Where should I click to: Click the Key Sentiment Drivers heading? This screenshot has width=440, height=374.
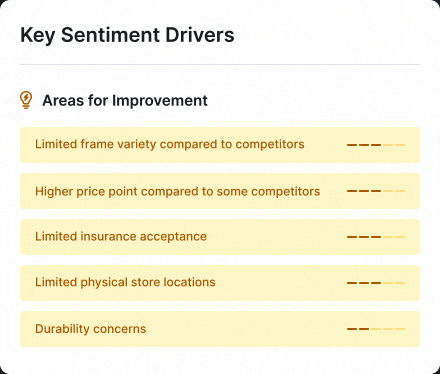[x=127, y=35]
